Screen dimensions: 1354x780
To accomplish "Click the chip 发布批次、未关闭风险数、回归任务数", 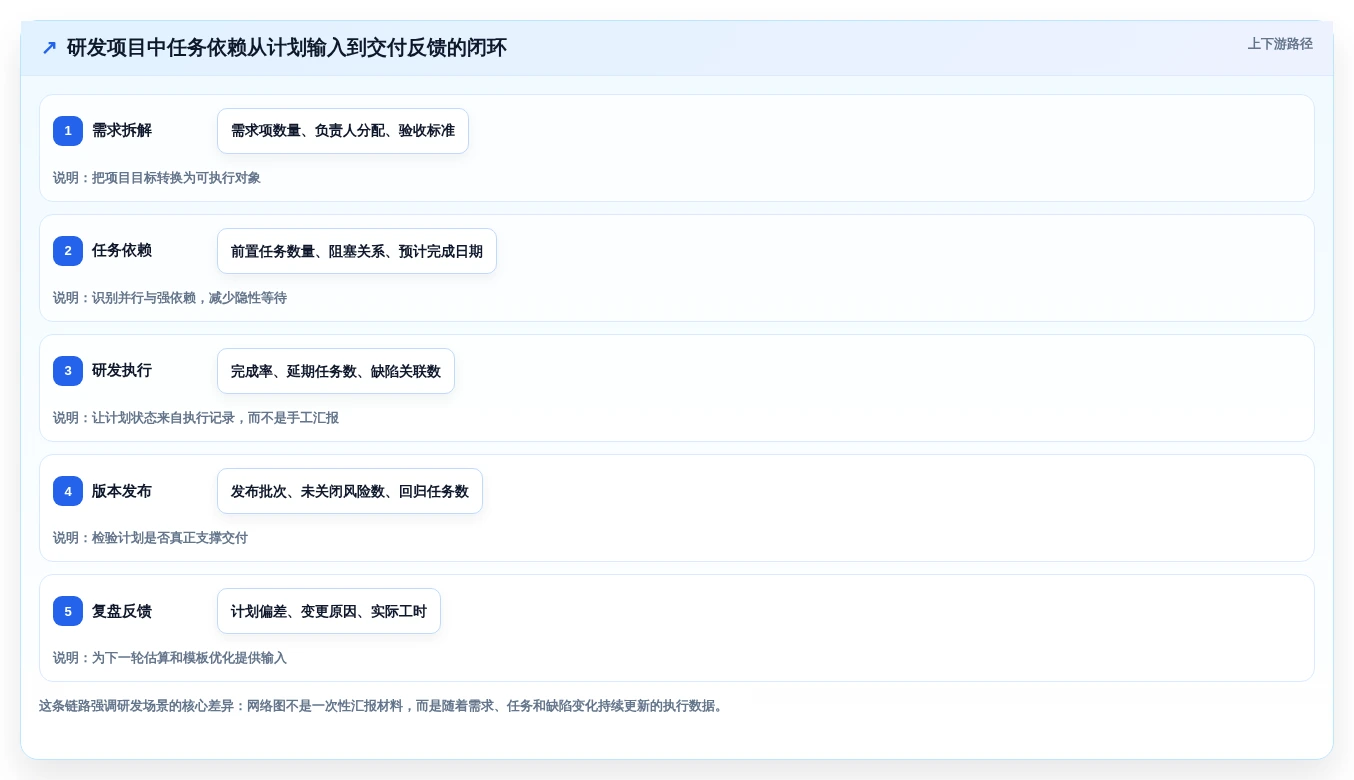I will [350, 491].
